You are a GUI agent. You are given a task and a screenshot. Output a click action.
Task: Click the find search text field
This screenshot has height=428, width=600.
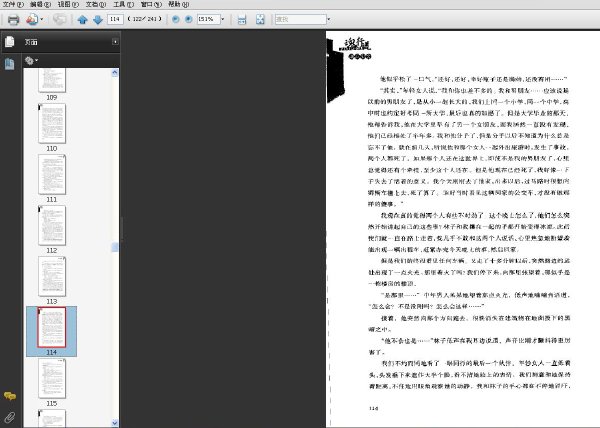pyautogui.click(x=300, y=19)
